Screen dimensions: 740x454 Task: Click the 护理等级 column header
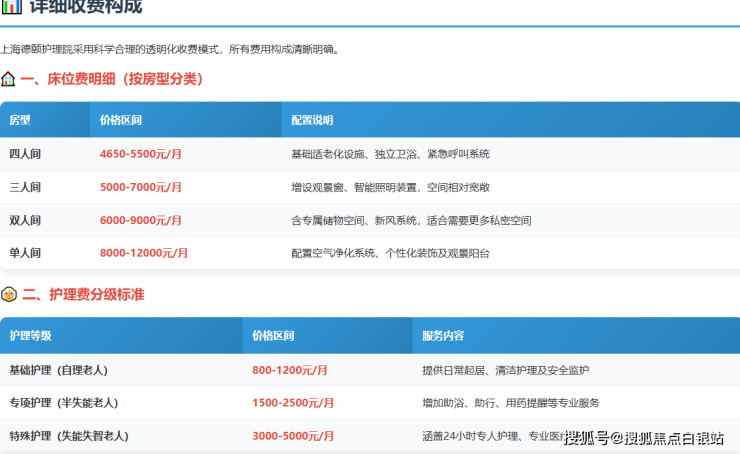coord(30,336)
